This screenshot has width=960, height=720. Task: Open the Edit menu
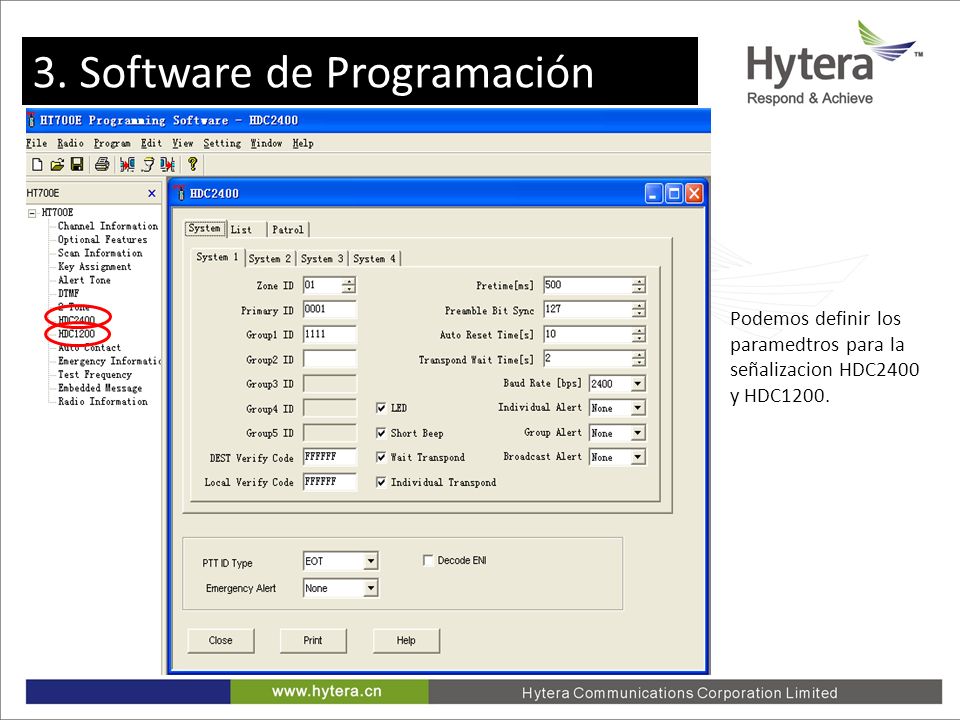(151, 143)
